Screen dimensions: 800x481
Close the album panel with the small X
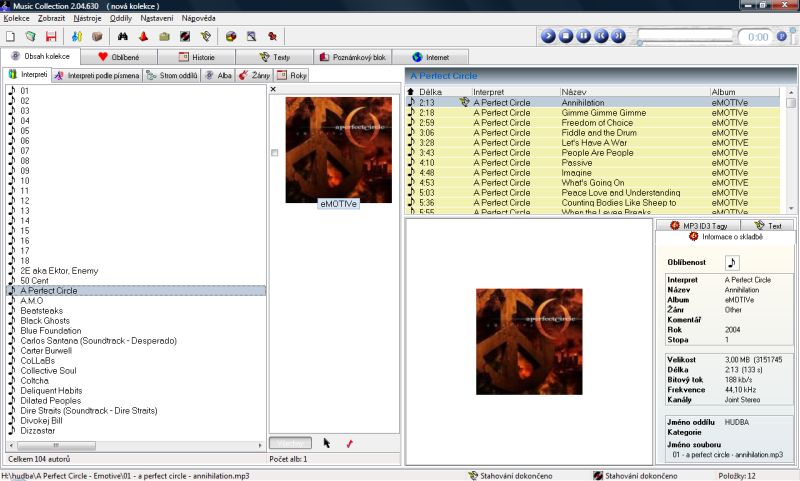(x=273, y=89)
